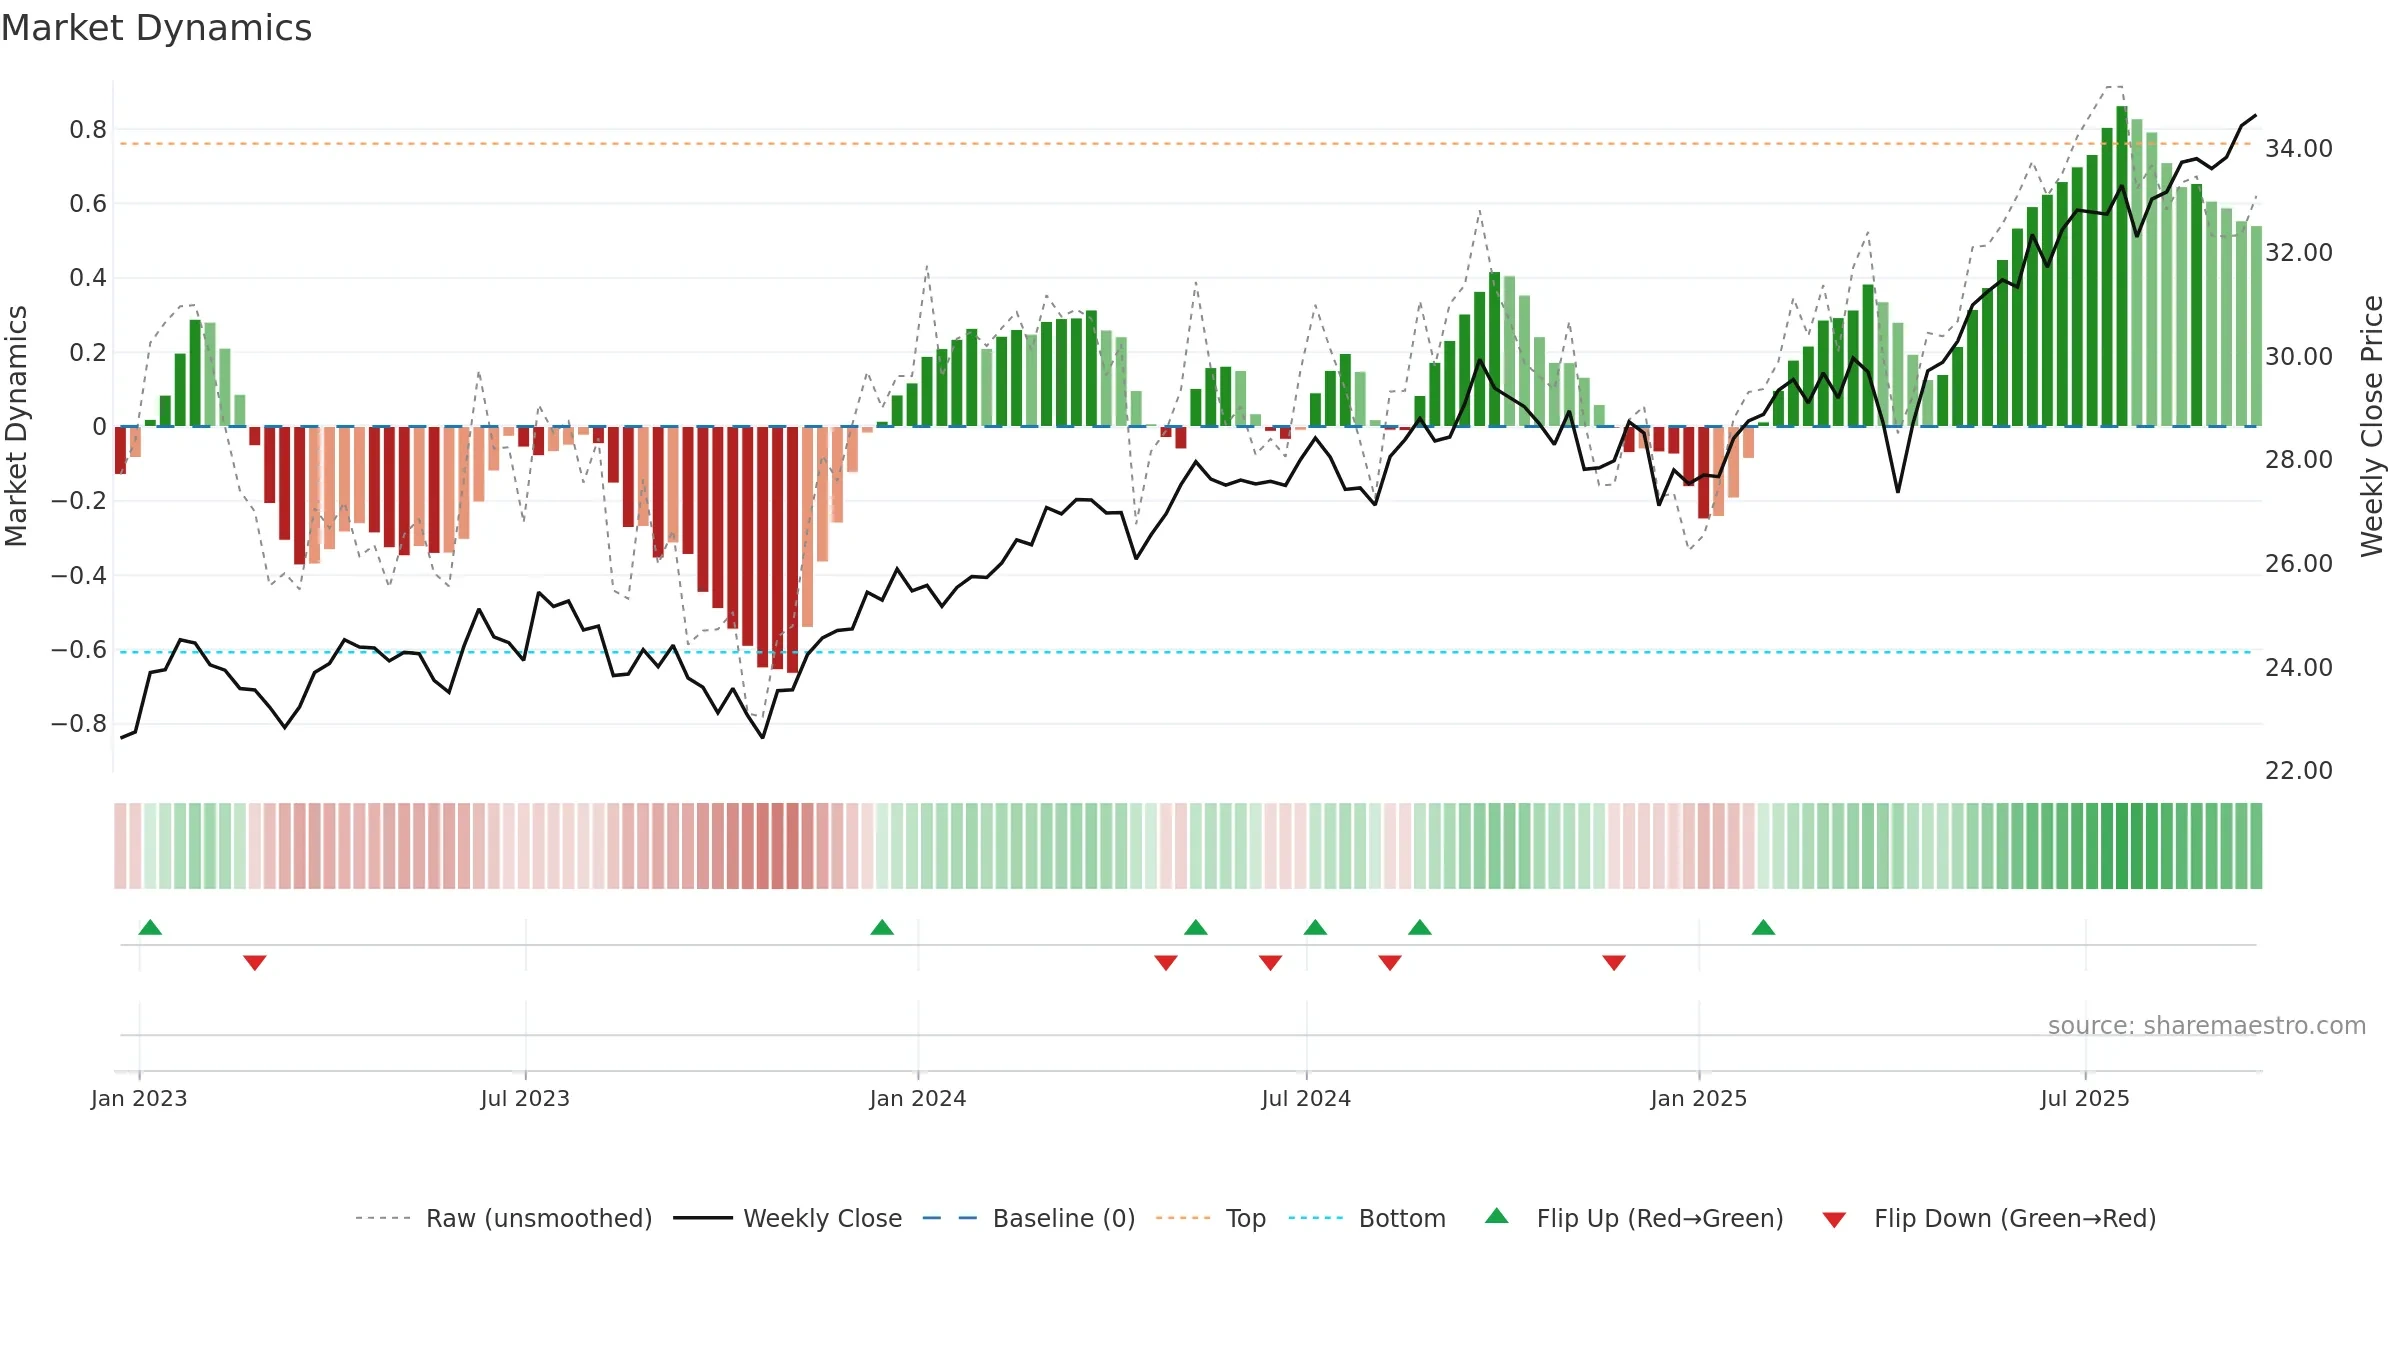Viewport: 2400px width, 1350px height.
Task: Click the Flip Down triangle in late 2024
Action: coord(1614,962)
